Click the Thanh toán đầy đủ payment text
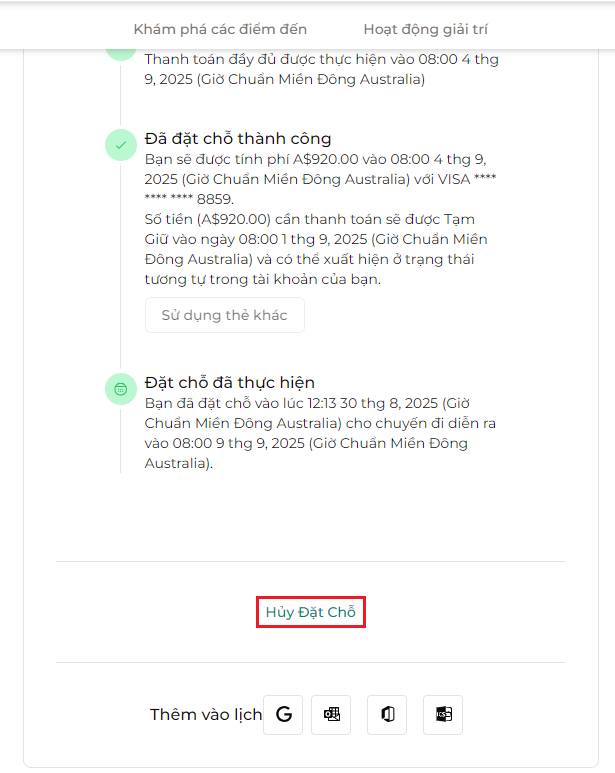The width and height of the screenshot is (615, 773). [x=321, y=69]
